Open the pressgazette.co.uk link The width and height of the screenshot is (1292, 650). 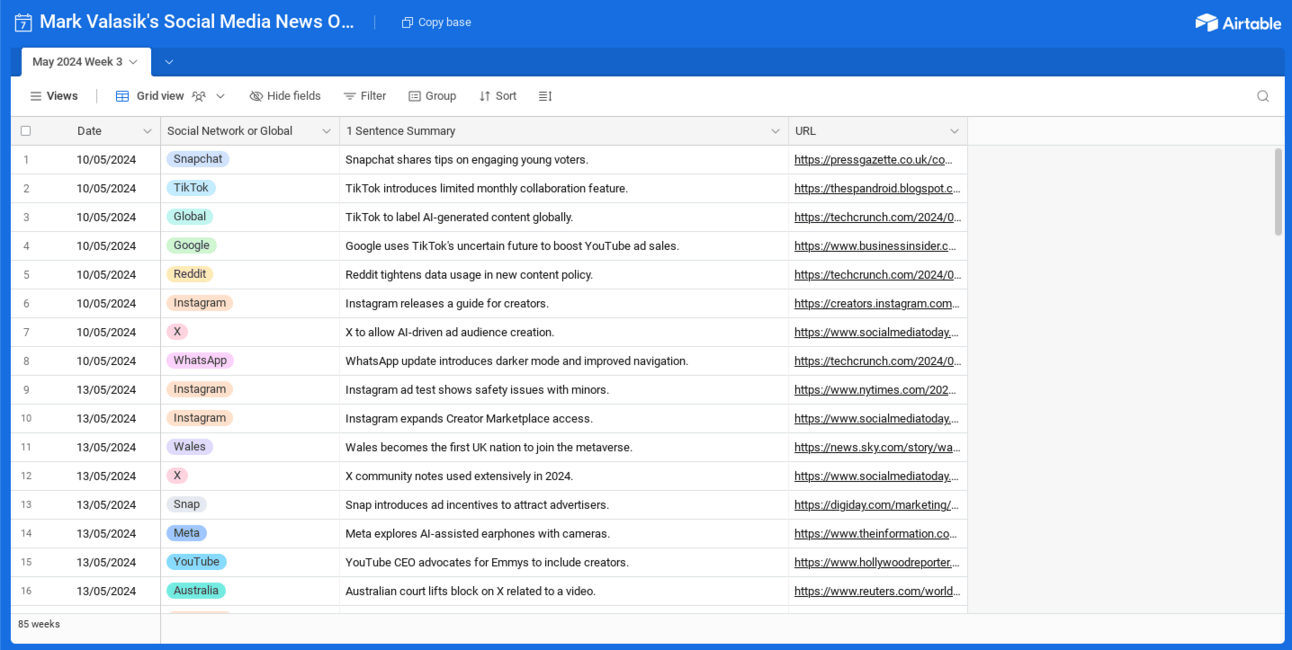pyautogui.click(x=874, y=159)
